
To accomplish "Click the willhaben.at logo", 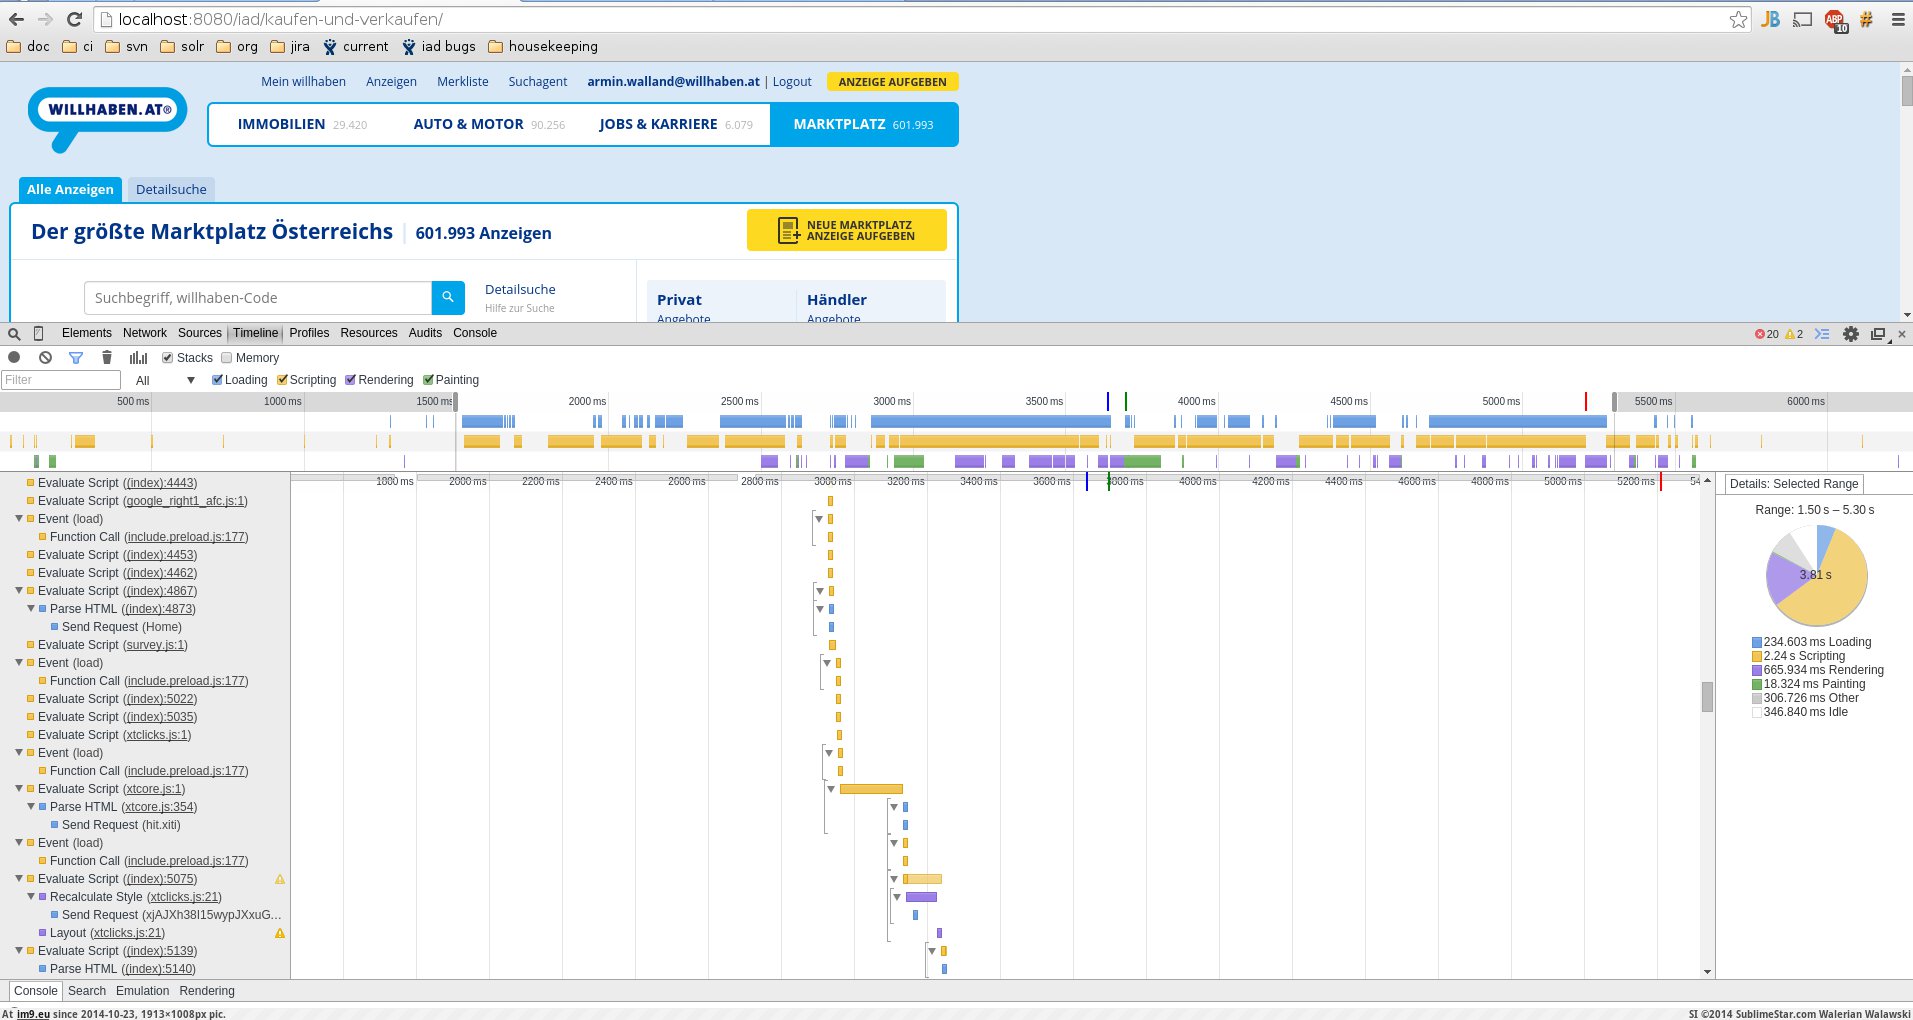I will (x=107, y=118).
